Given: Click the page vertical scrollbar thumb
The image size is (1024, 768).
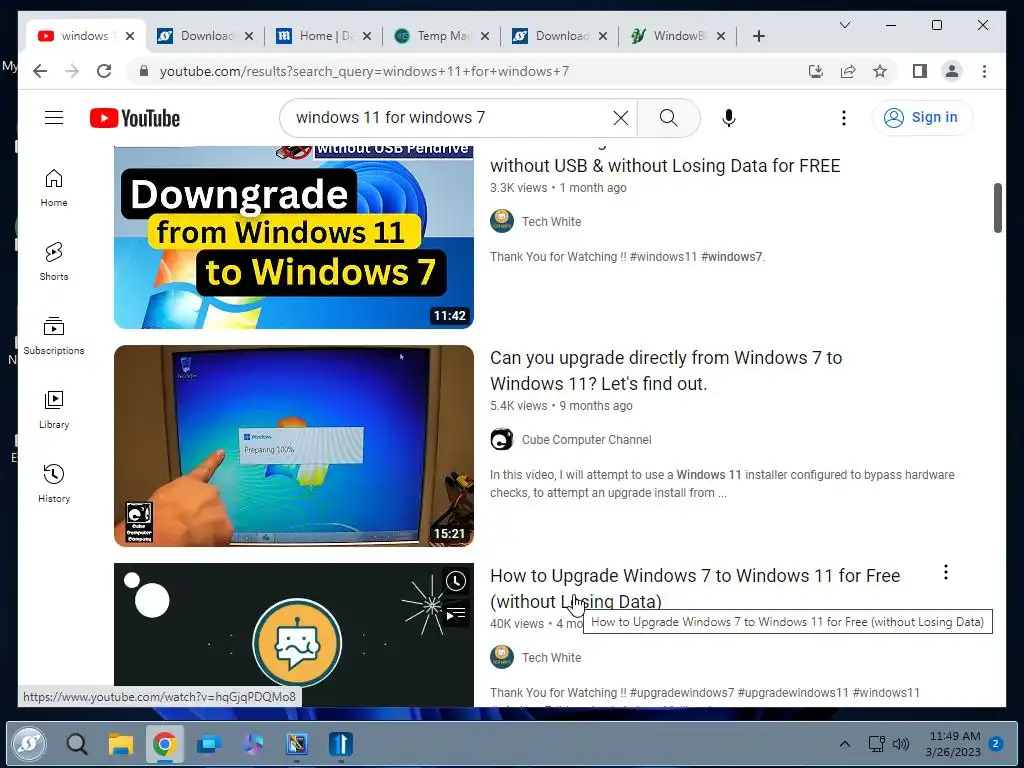Looking at the screenshot, I should coord(998,208).
